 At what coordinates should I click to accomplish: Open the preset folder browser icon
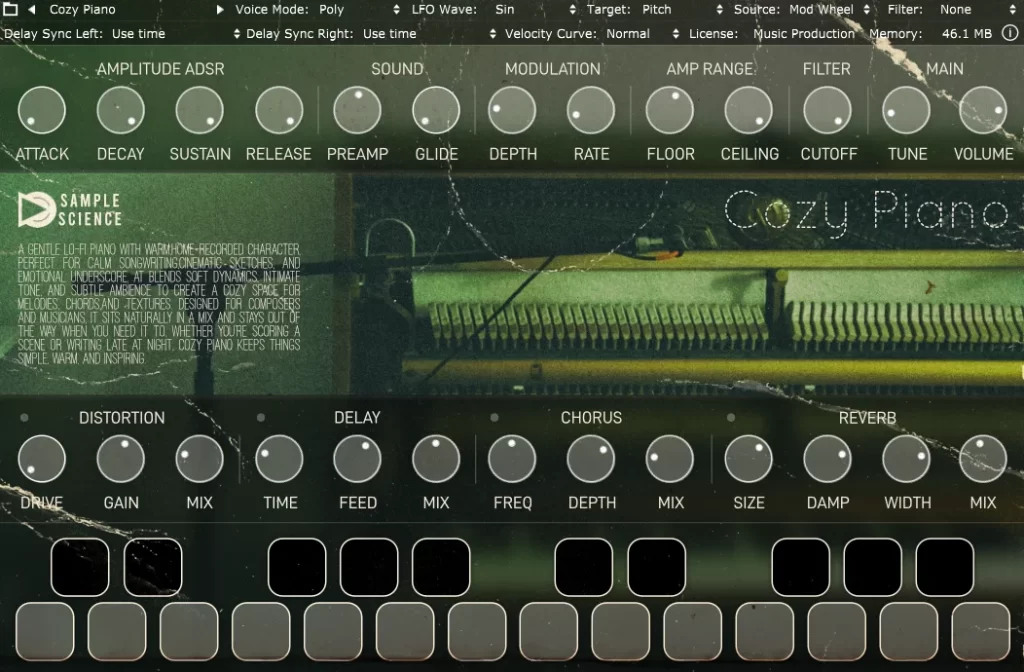(x=10, y=10)
